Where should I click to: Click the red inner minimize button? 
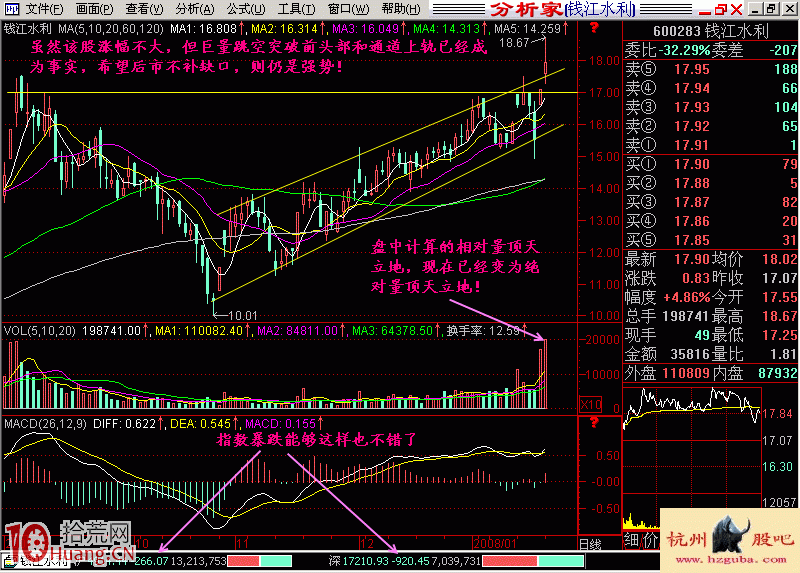click(705, 10)
